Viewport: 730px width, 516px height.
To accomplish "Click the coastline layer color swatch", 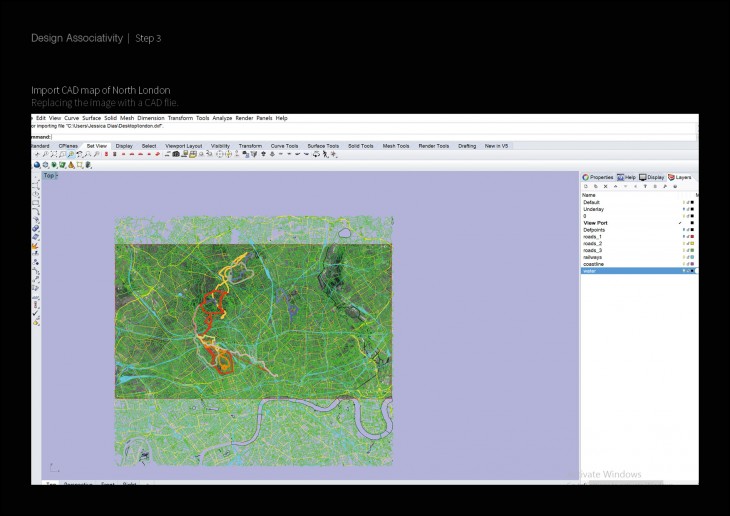I will 693,264.
